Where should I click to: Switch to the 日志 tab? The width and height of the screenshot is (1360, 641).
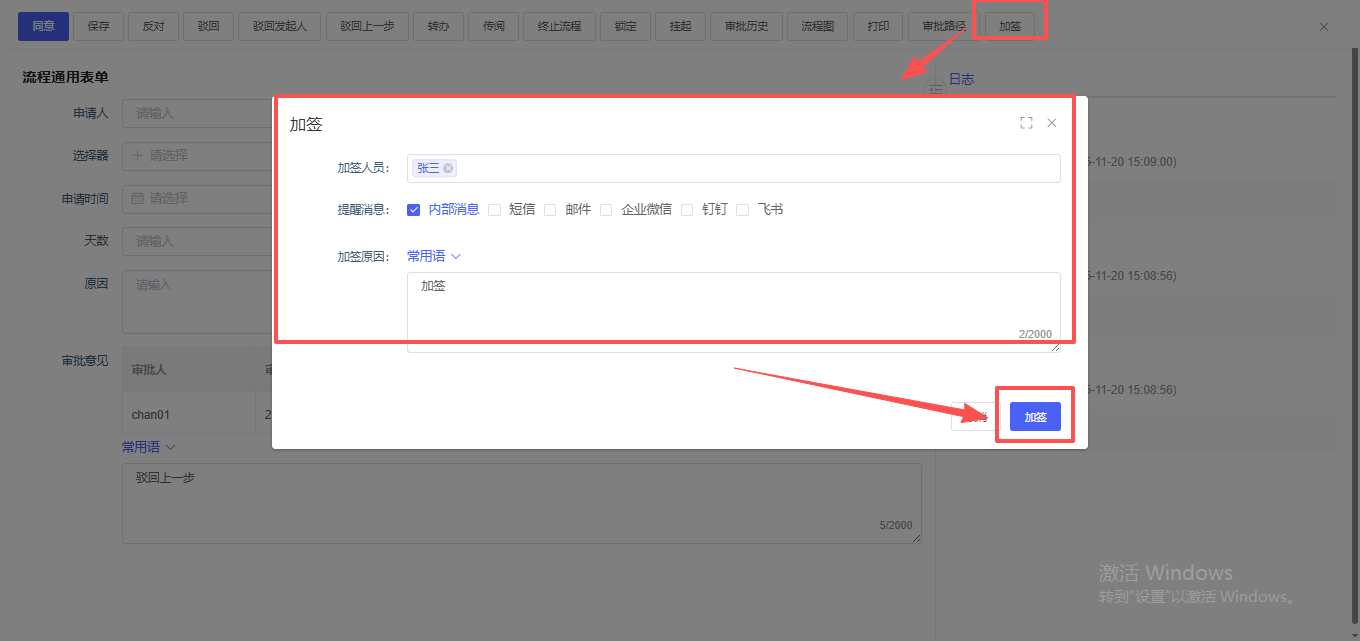pyautogui.click(x=961, y=79)
